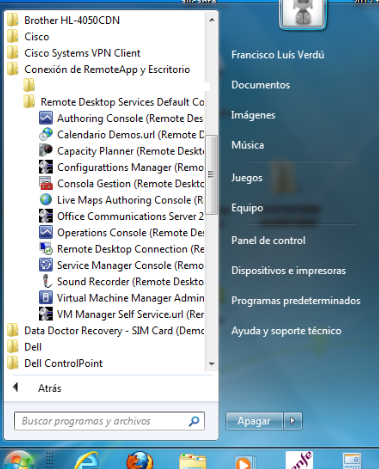The width and height of the screenshot is (379, 469).
Task: Open Francisco Luis Verdú personal folder
Action: [x=278, y=55]
